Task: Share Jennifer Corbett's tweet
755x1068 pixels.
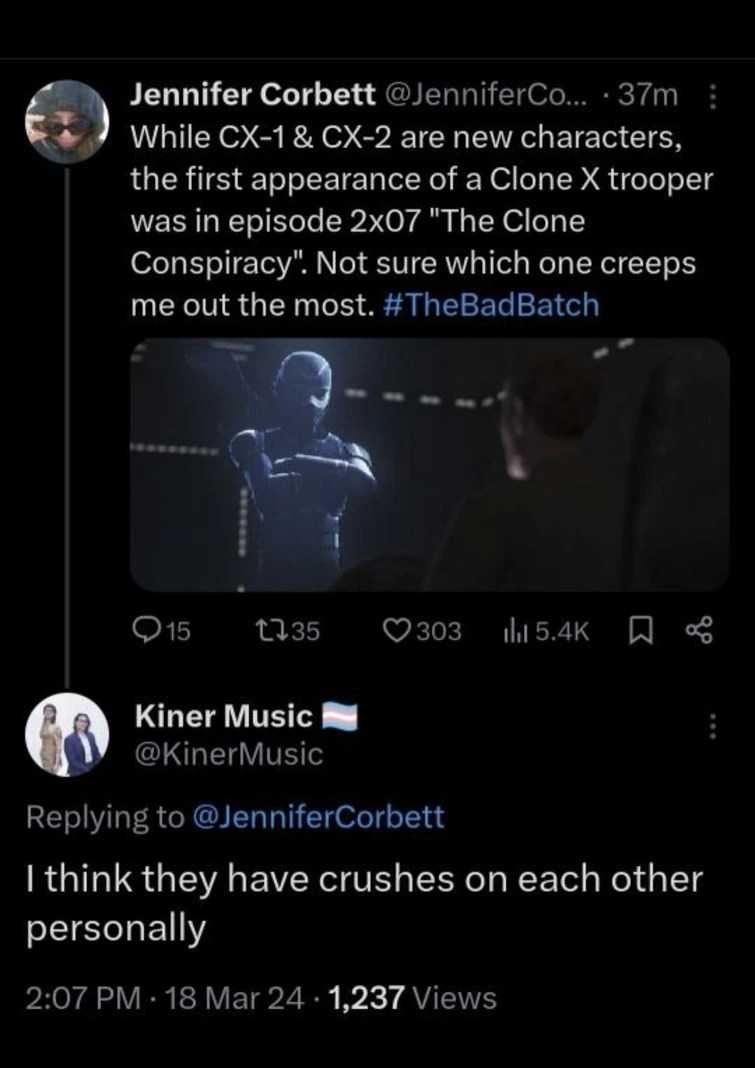Action: pyautogui.click(x=694, y=630)
